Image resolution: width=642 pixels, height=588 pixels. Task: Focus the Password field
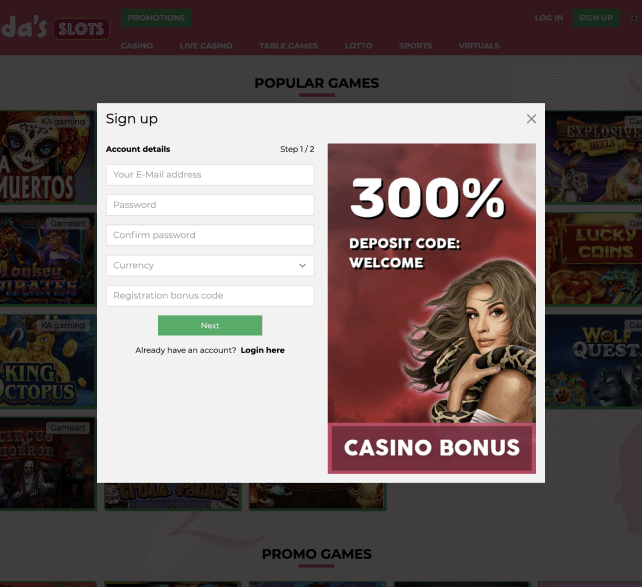tap(210, 205)
